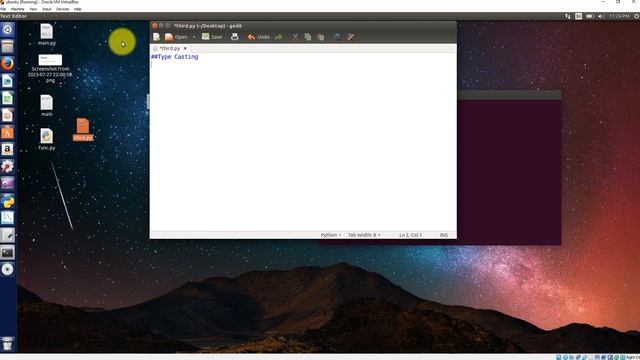Redo with the green arrow icon

tap(278, 37)
